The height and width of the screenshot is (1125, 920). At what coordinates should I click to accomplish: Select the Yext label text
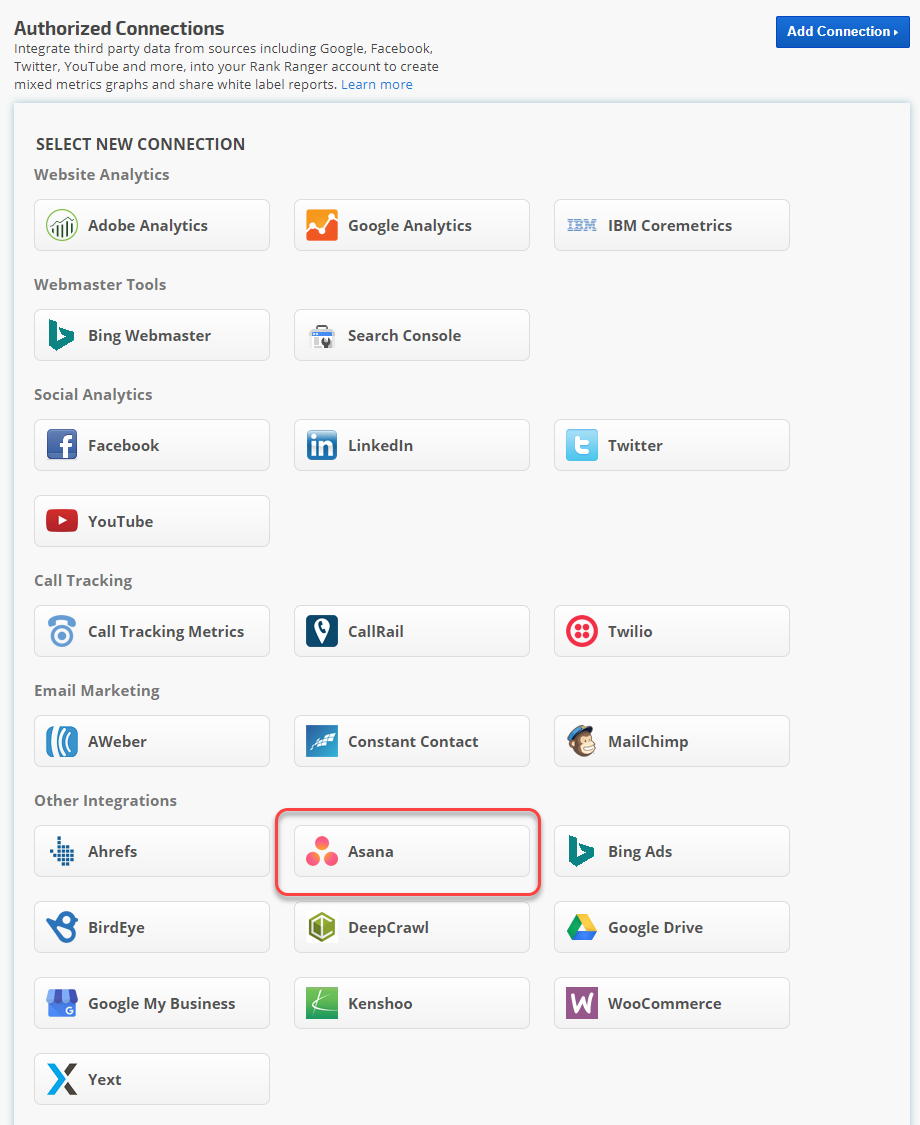105,1079
